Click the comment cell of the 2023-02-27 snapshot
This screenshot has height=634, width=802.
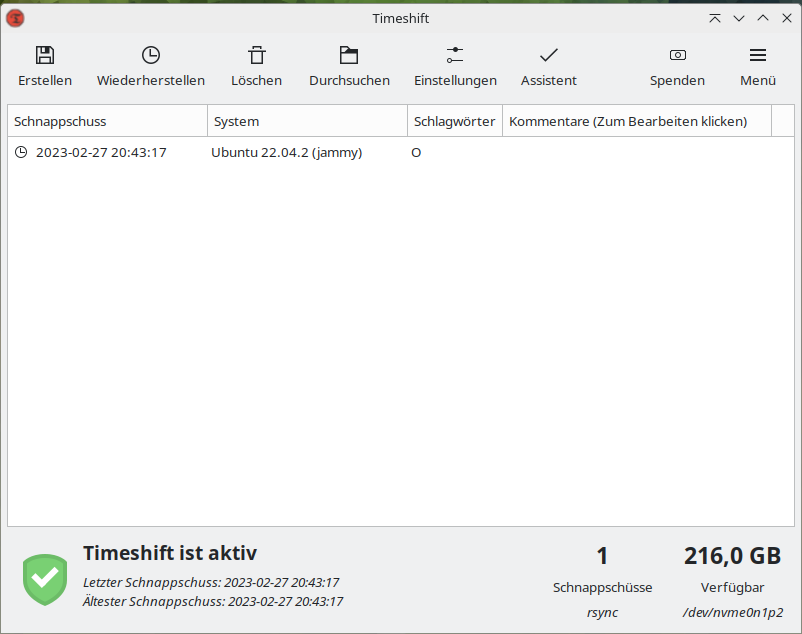pos(637,152)
